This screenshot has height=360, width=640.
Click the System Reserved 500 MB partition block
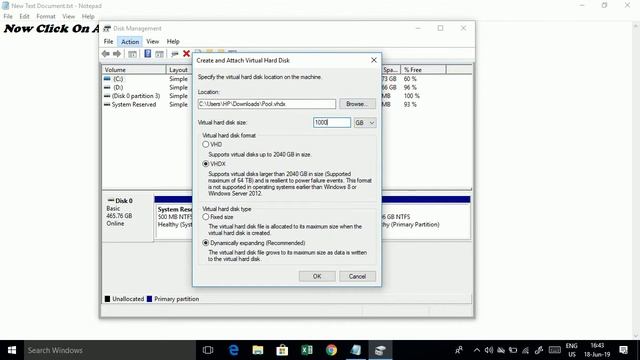[174, 217]
